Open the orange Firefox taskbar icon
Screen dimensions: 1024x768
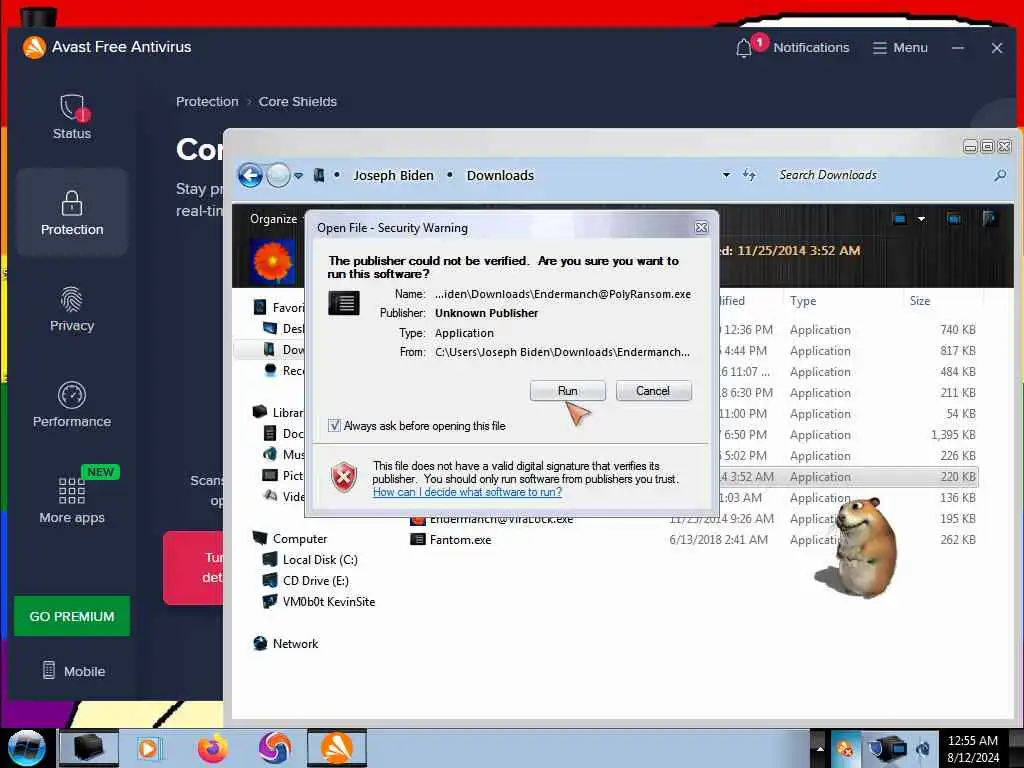(213, 748)
